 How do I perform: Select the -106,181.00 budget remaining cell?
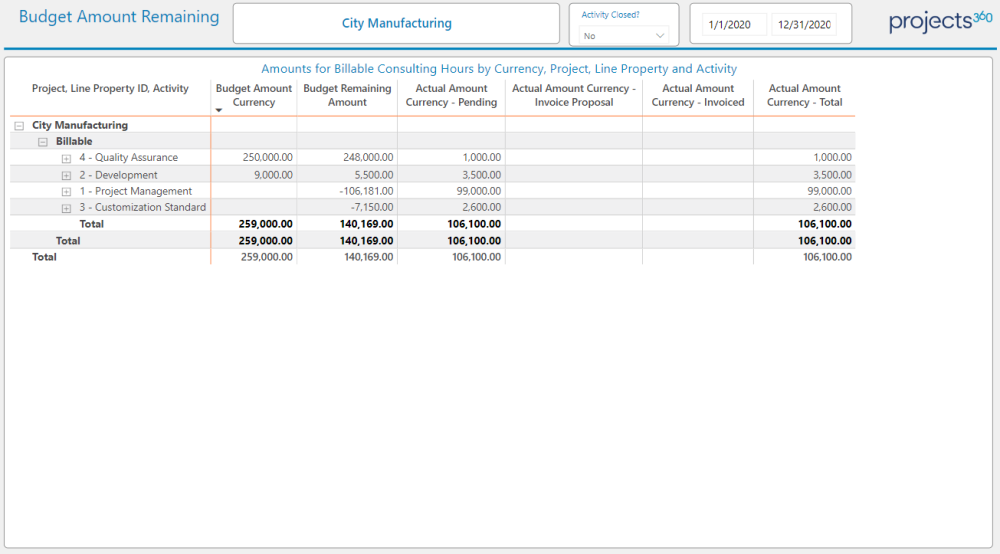[364, 191]
